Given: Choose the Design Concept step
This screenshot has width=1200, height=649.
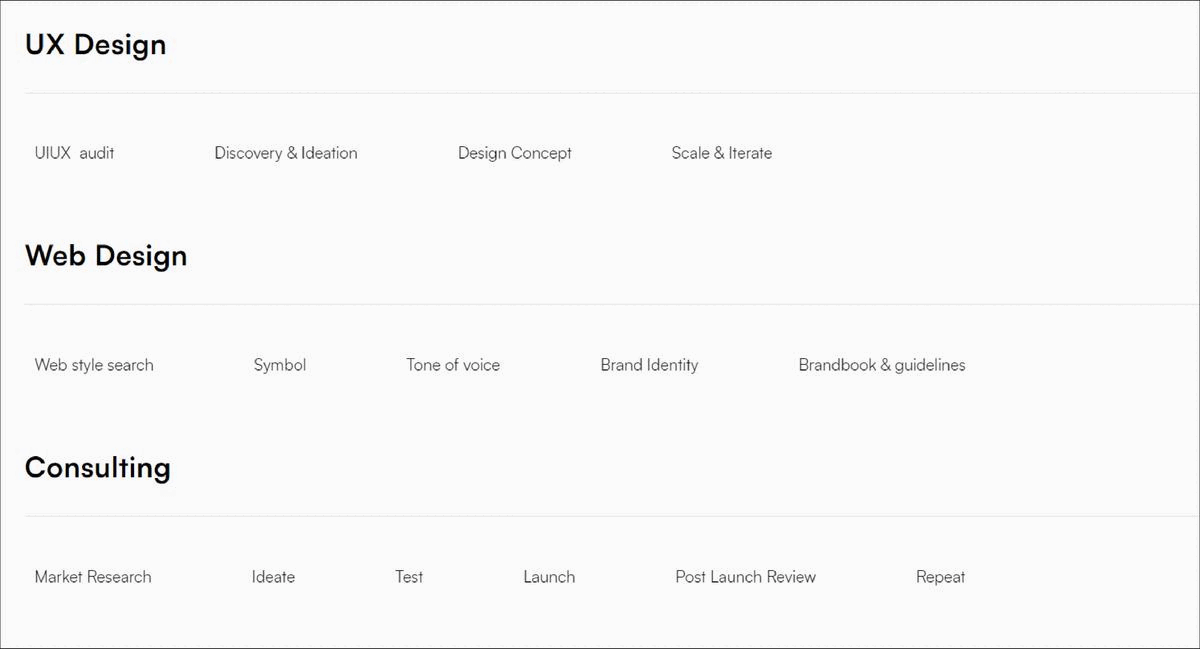Looking at the screenshot, I should pos(515,153).
